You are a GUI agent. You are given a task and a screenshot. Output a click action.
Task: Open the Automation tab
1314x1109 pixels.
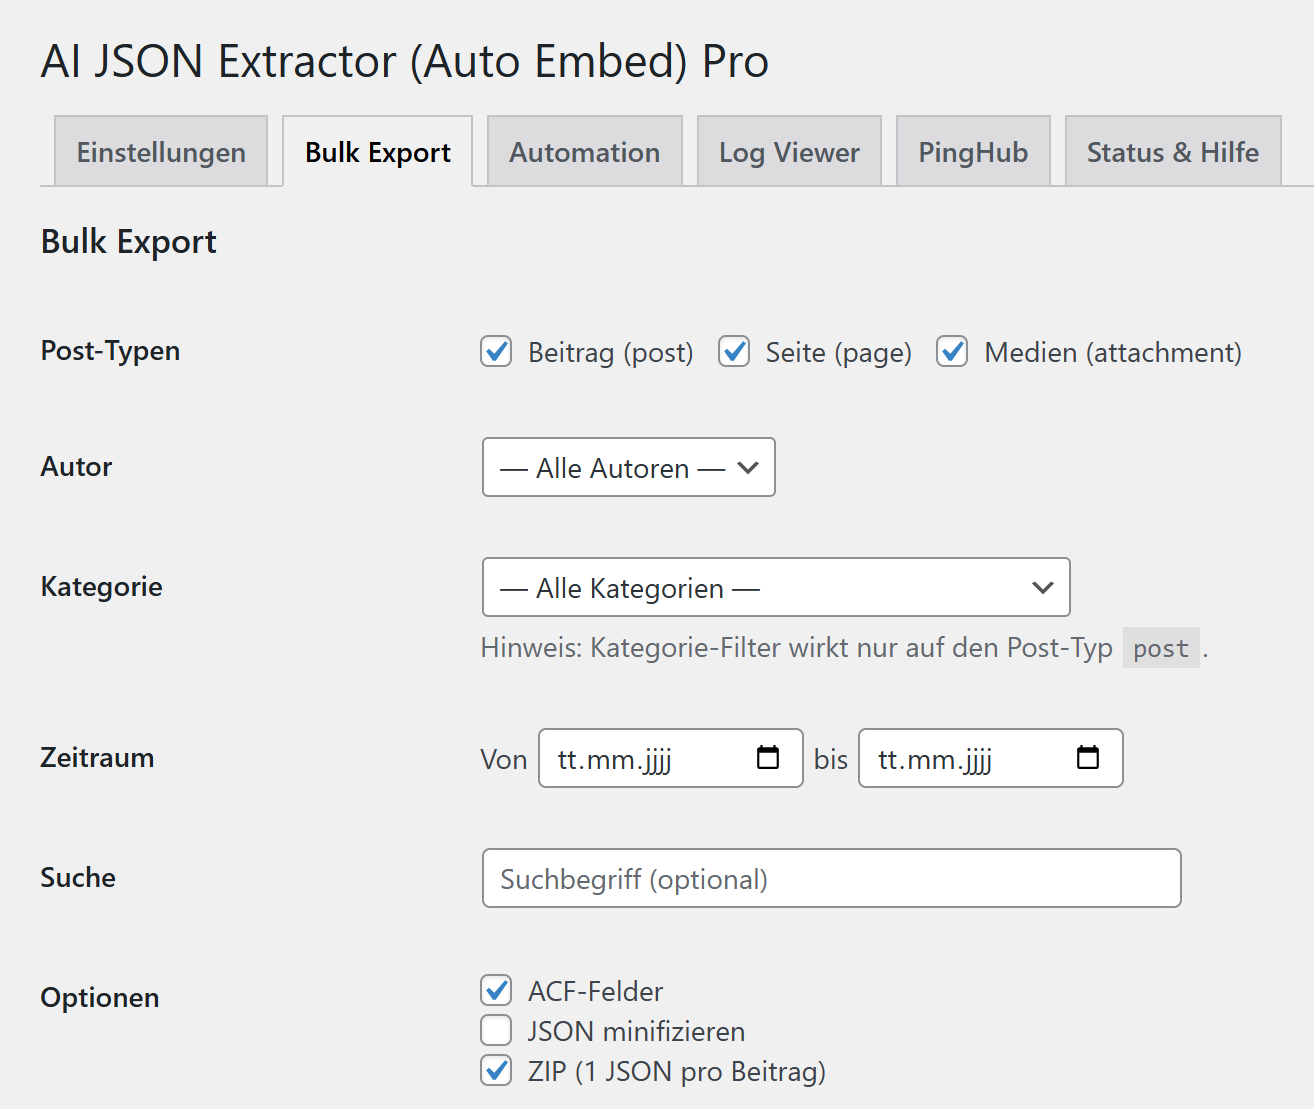coord(584,152)
